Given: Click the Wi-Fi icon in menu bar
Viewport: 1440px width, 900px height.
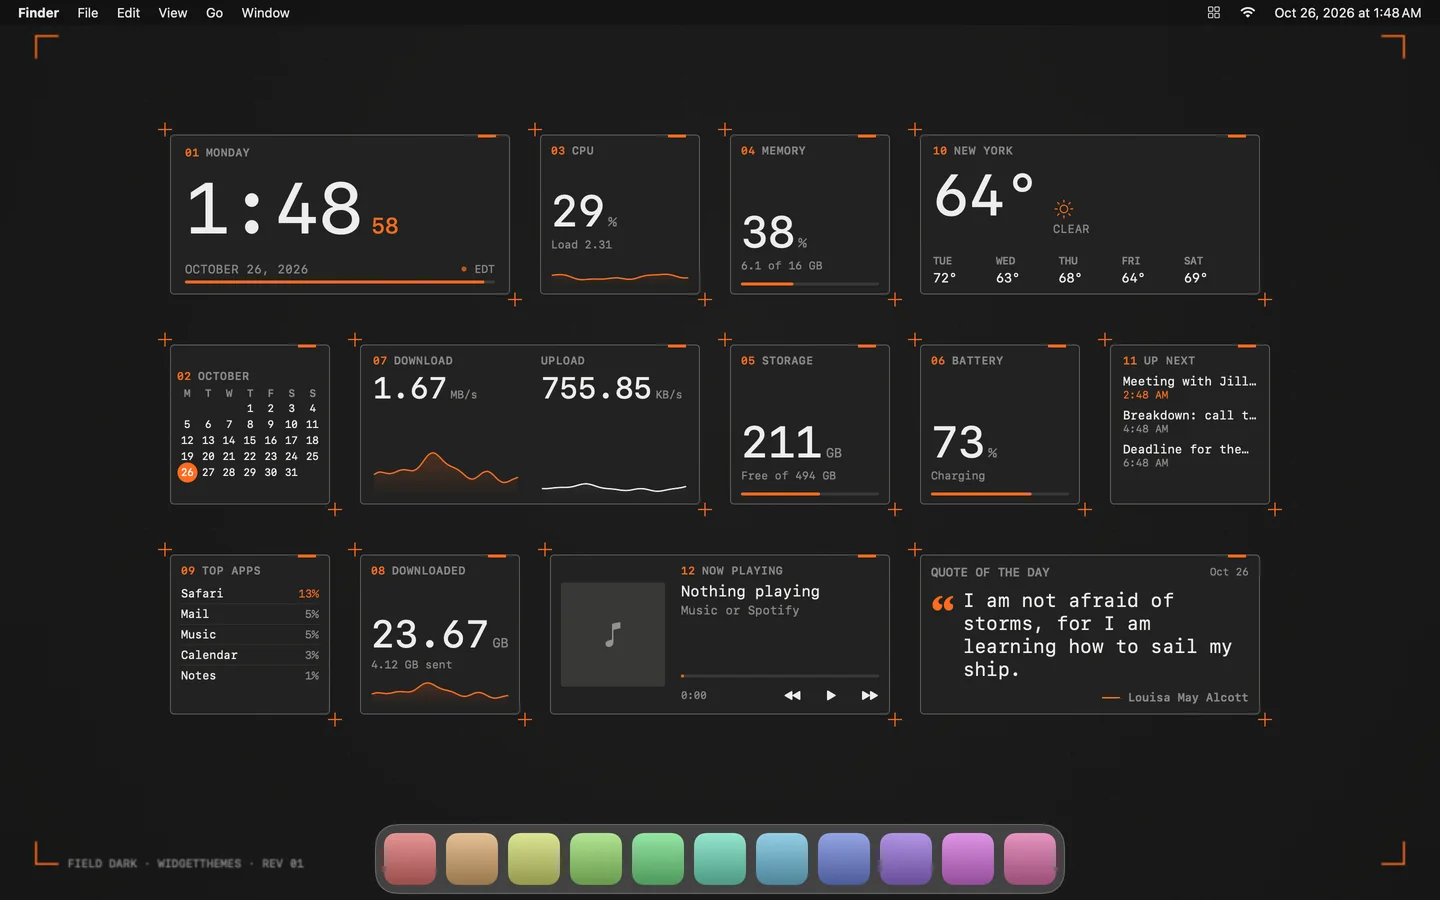Looking at the screenshot, I should pos(1247,13).
